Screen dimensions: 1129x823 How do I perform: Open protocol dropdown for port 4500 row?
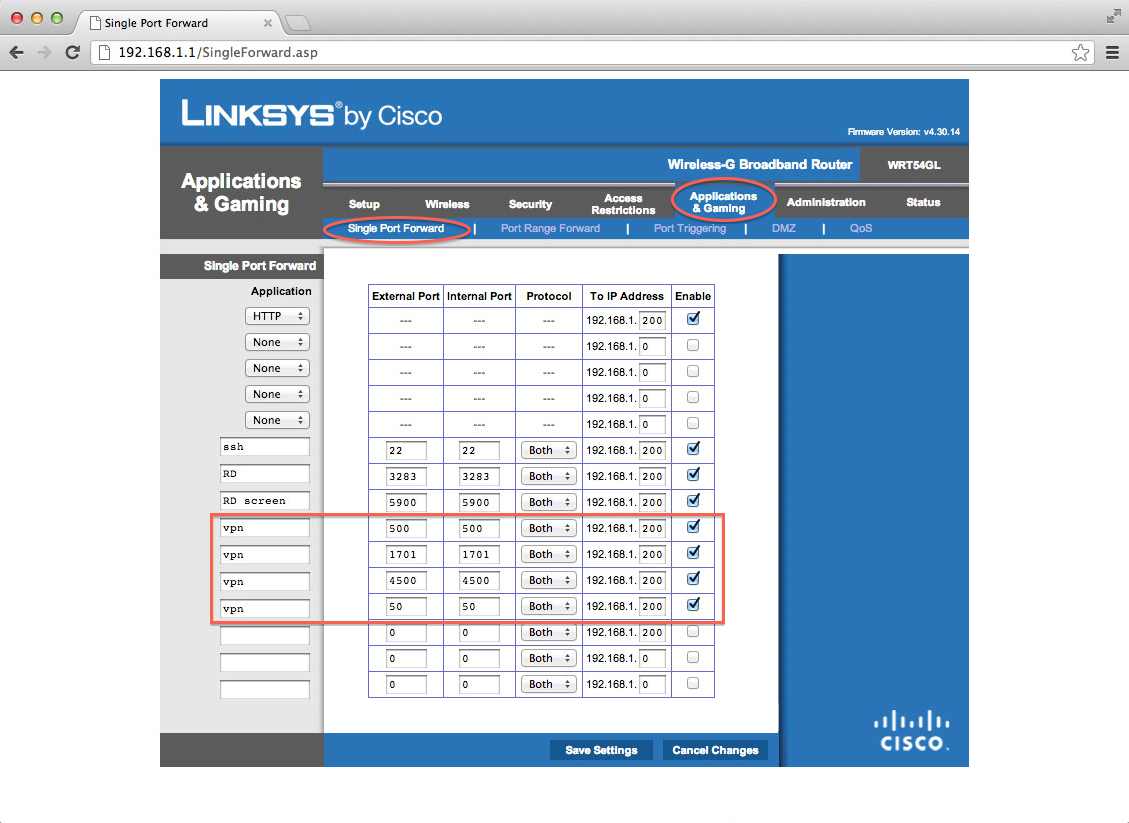tap(549, 580)
